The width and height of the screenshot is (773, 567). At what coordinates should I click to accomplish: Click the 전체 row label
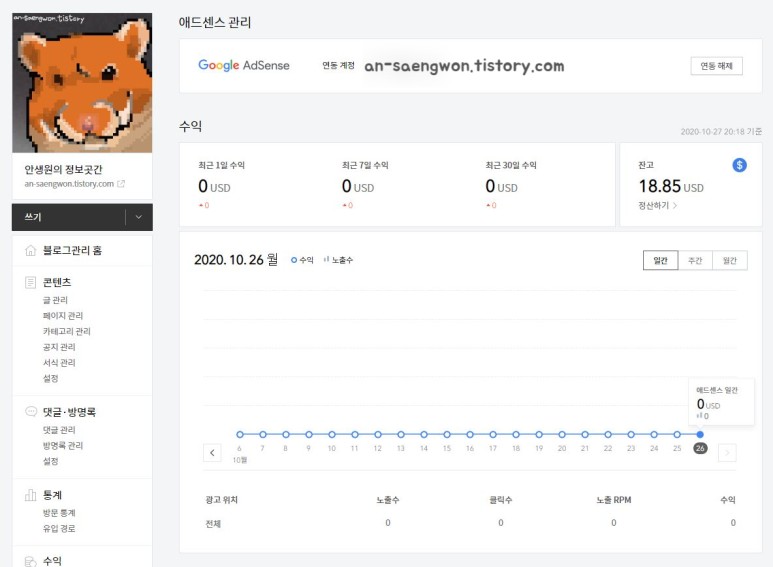(x=213, y=524)
